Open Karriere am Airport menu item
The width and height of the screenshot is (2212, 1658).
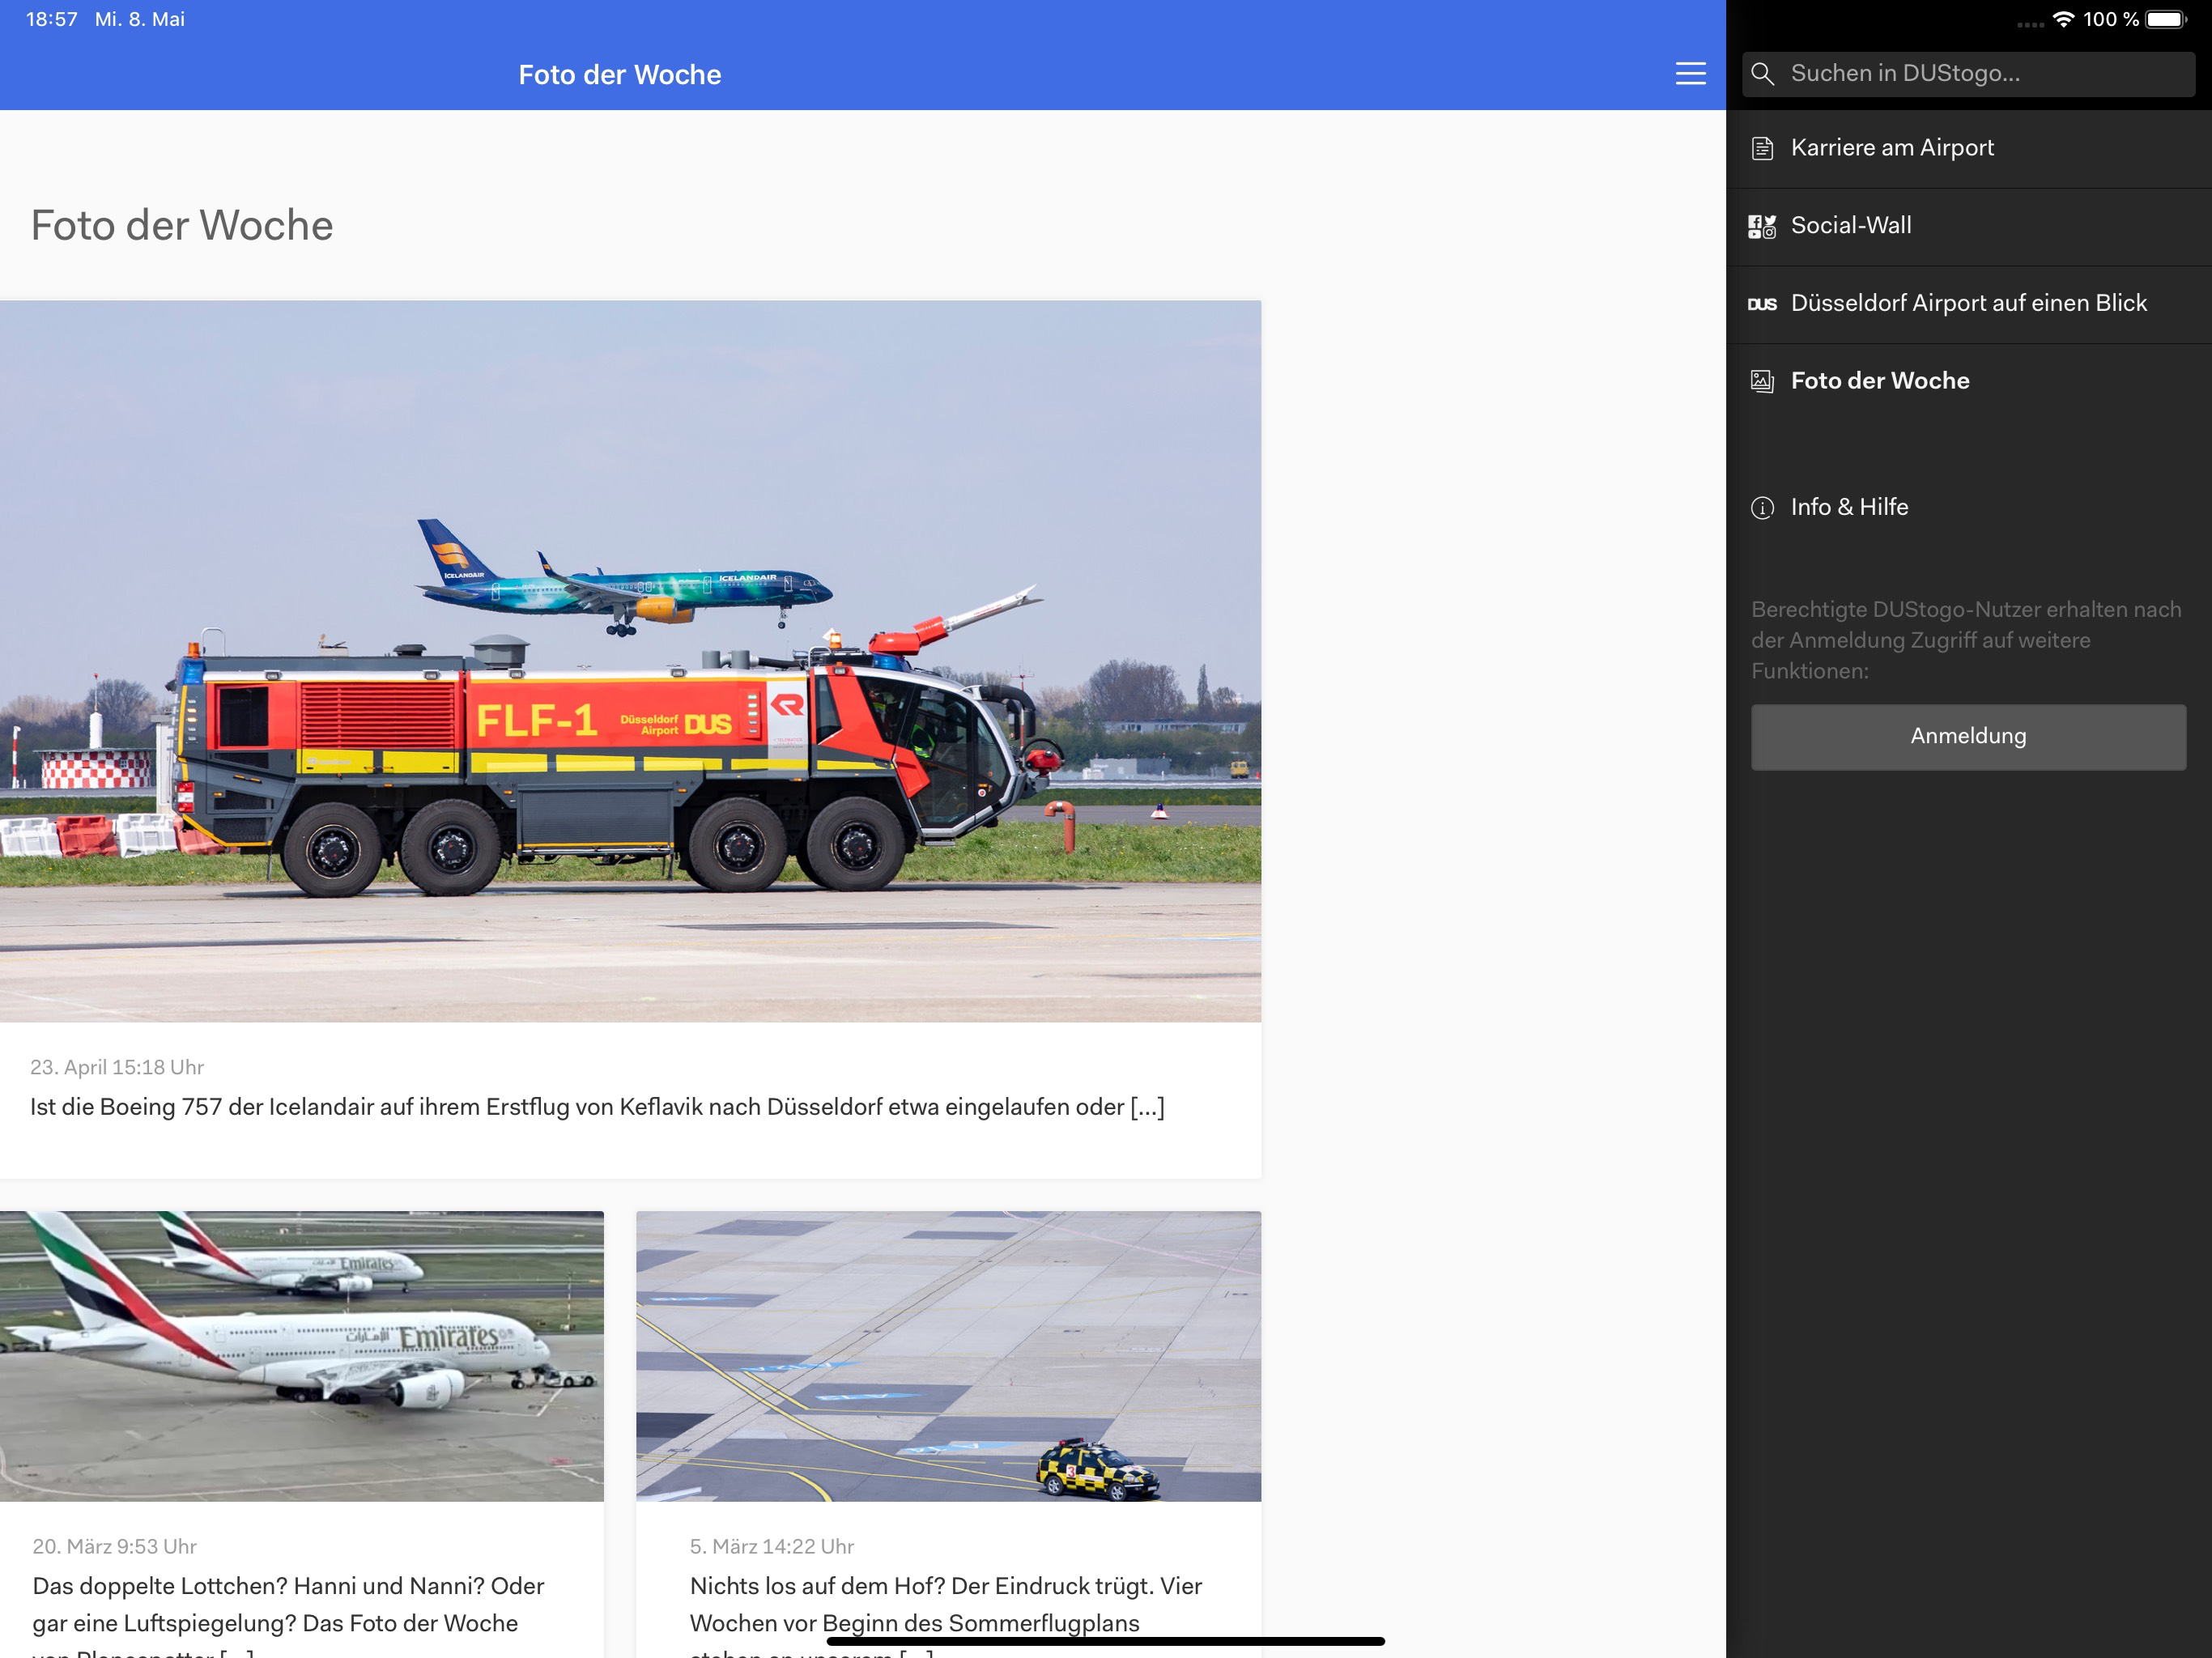click(x=1968, y=148)
